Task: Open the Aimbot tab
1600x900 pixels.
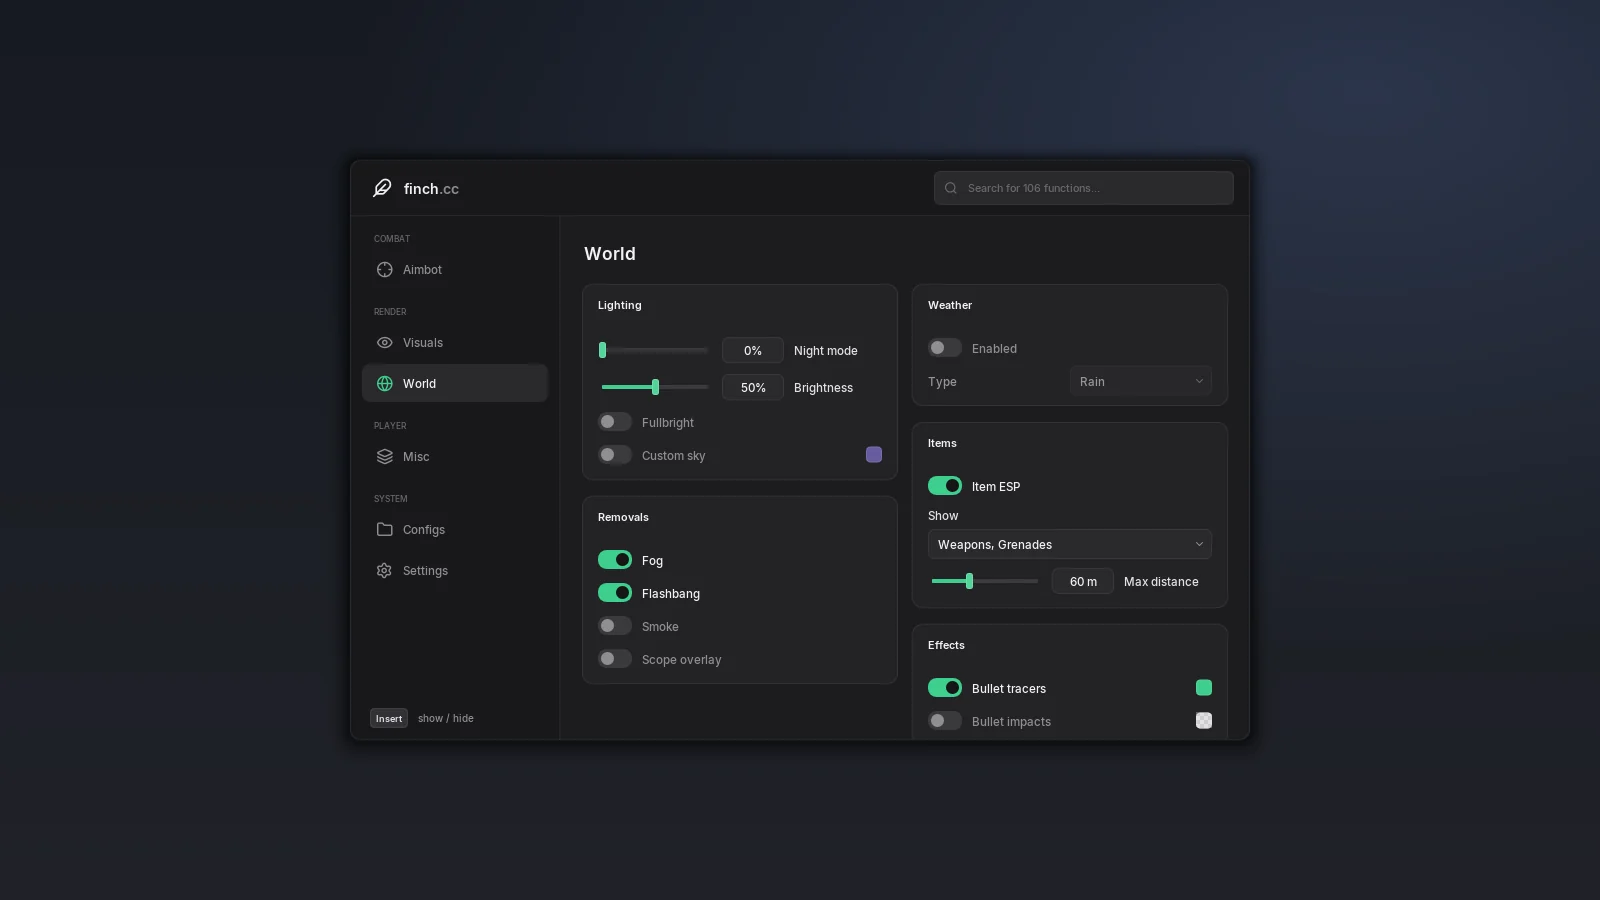Action: tap(455, 270)
